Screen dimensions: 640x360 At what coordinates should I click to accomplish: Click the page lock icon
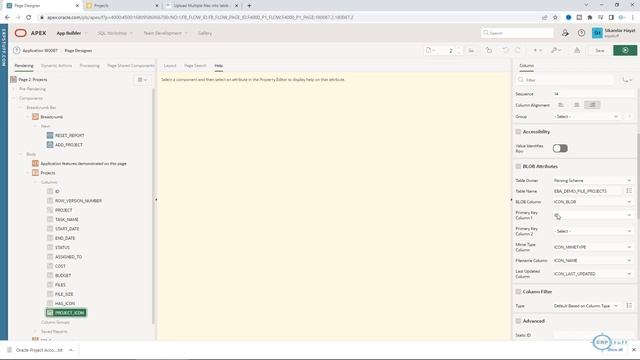(489, 50)
